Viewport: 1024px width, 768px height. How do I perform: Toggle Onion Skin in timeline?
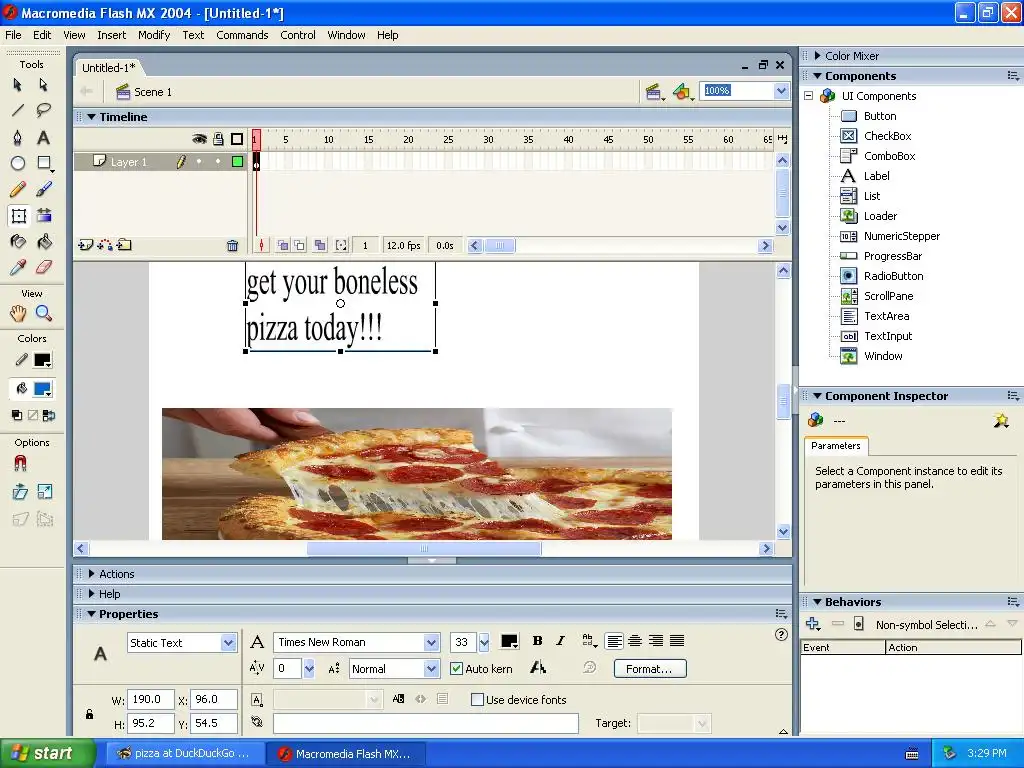pos(283,246)
